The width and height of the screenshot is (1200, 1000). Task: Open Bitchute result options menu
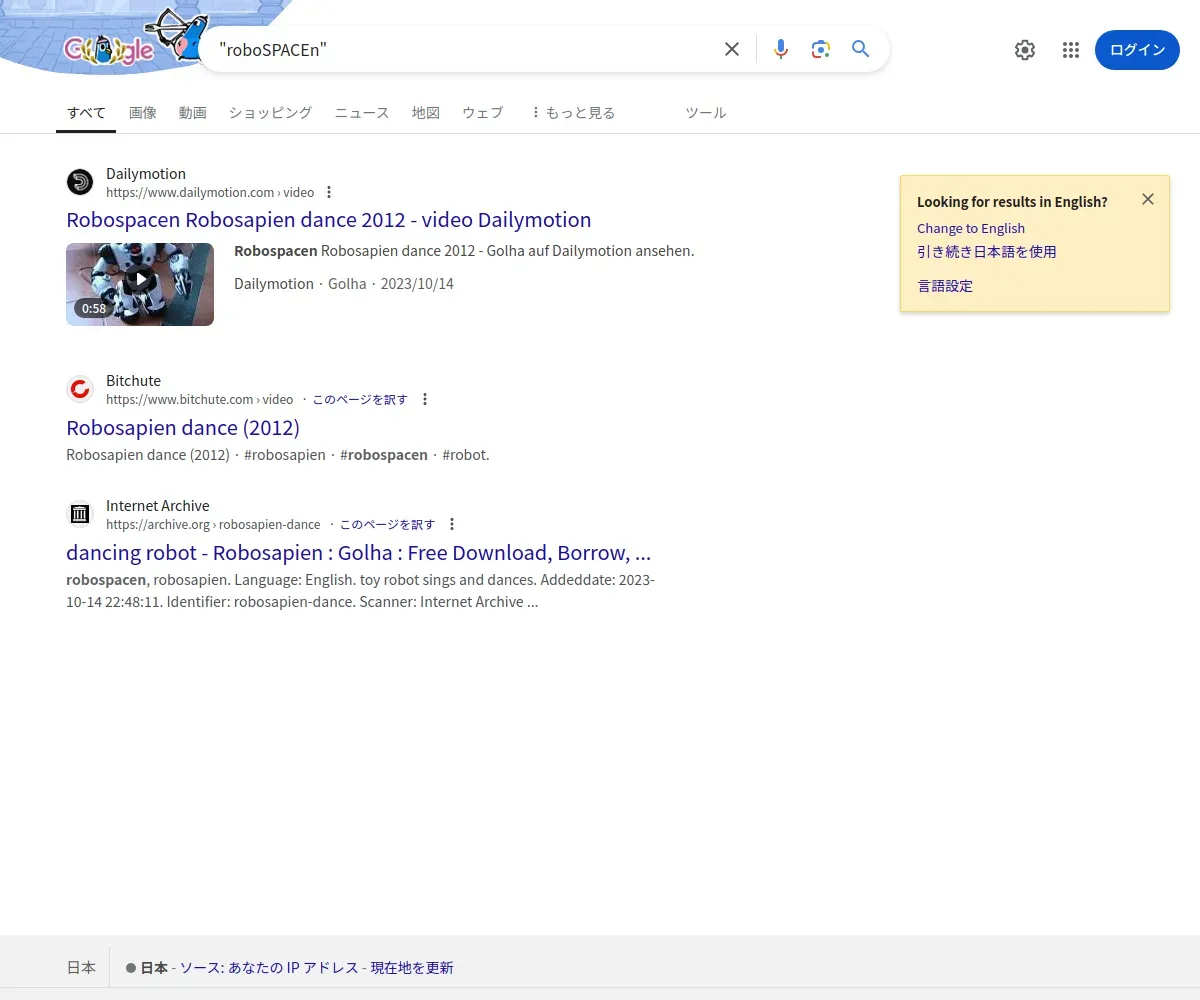(x=425, y=399)
